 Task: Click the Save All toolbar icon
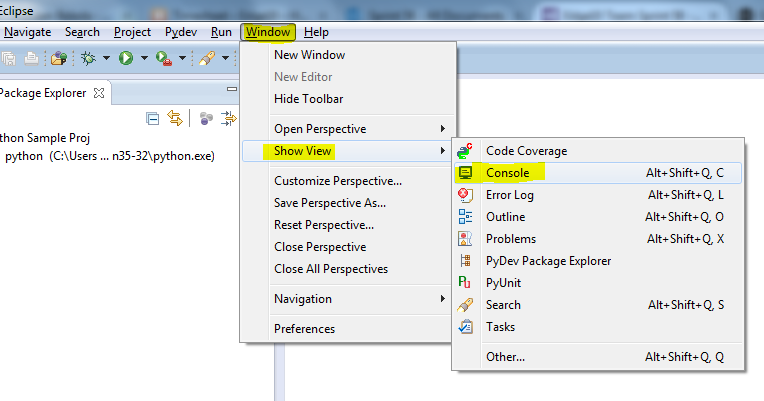(x=9, y=58)
